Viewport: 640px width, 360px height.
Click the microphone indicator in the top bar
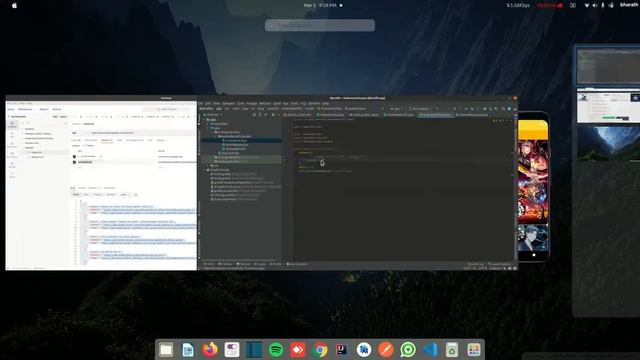603,5
